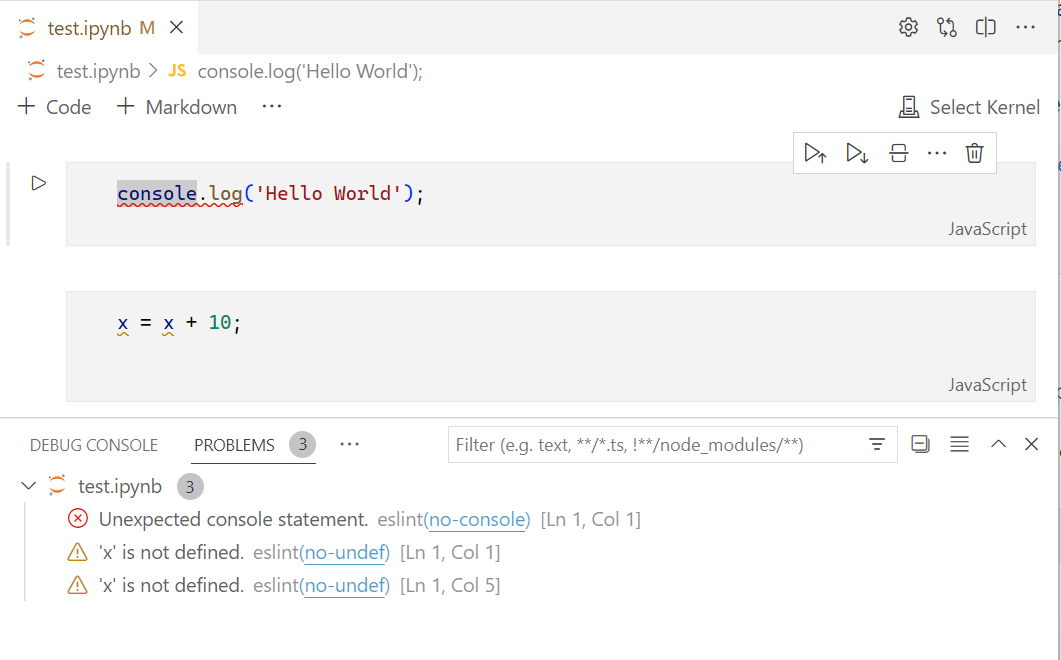Open notebook settings gear icon

tap(908, 28)
